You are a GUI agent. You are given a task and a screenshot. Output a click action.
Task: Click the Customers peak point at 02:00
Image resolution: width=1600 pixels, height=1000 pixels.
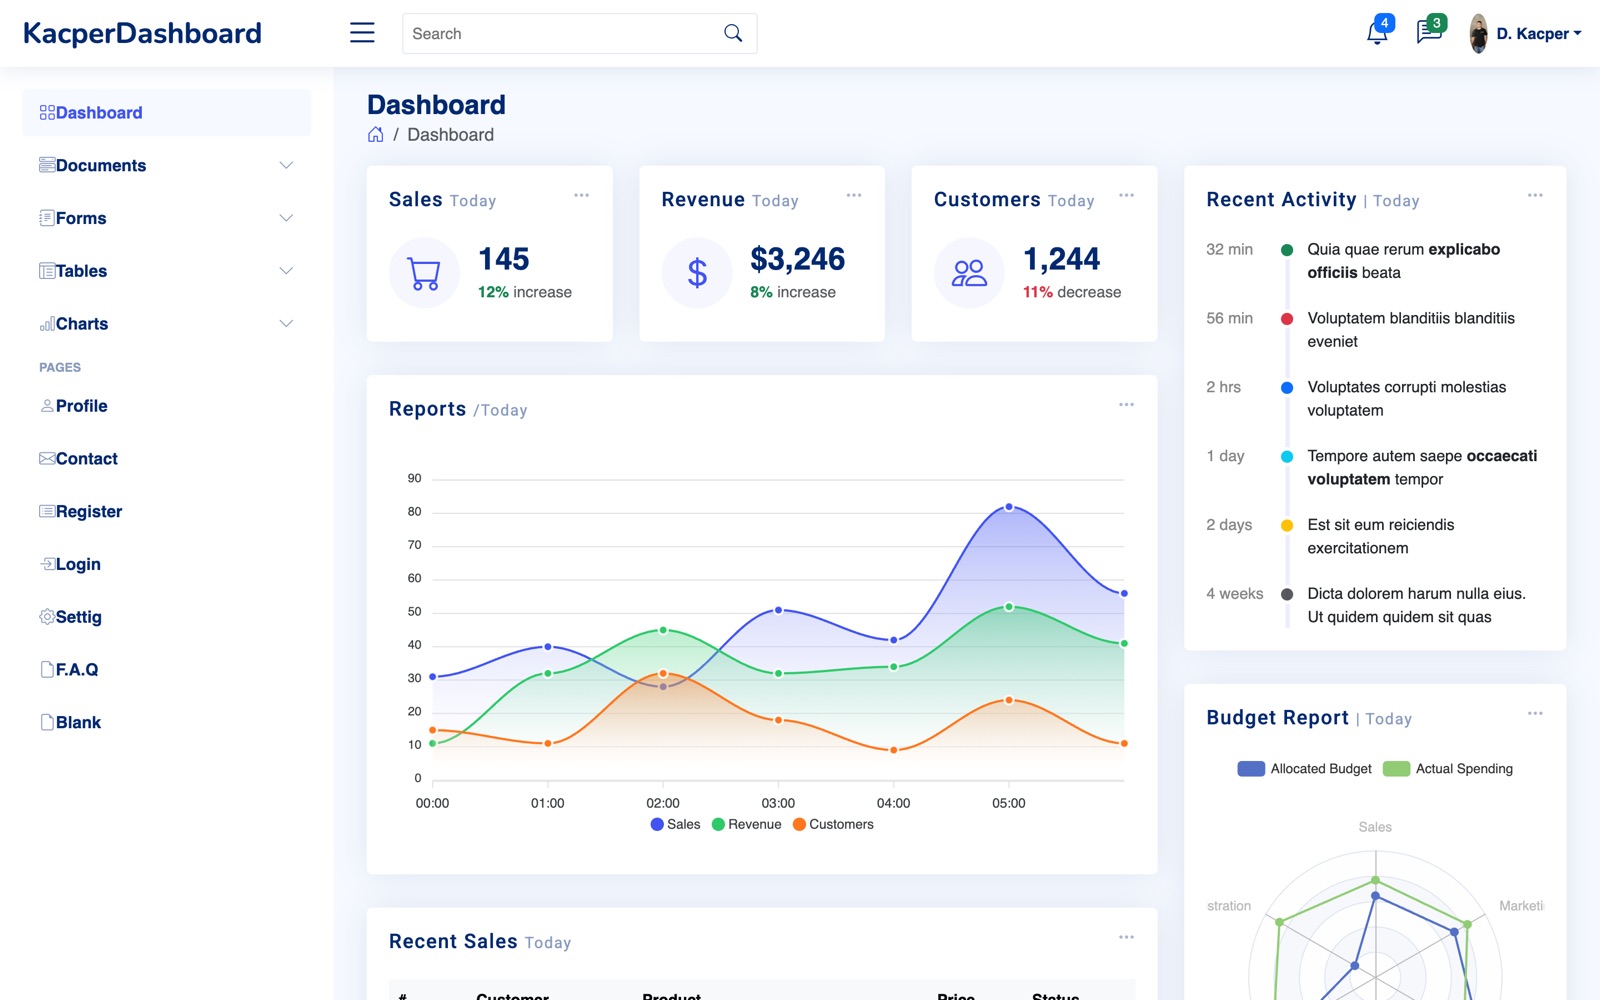point(663,674)
